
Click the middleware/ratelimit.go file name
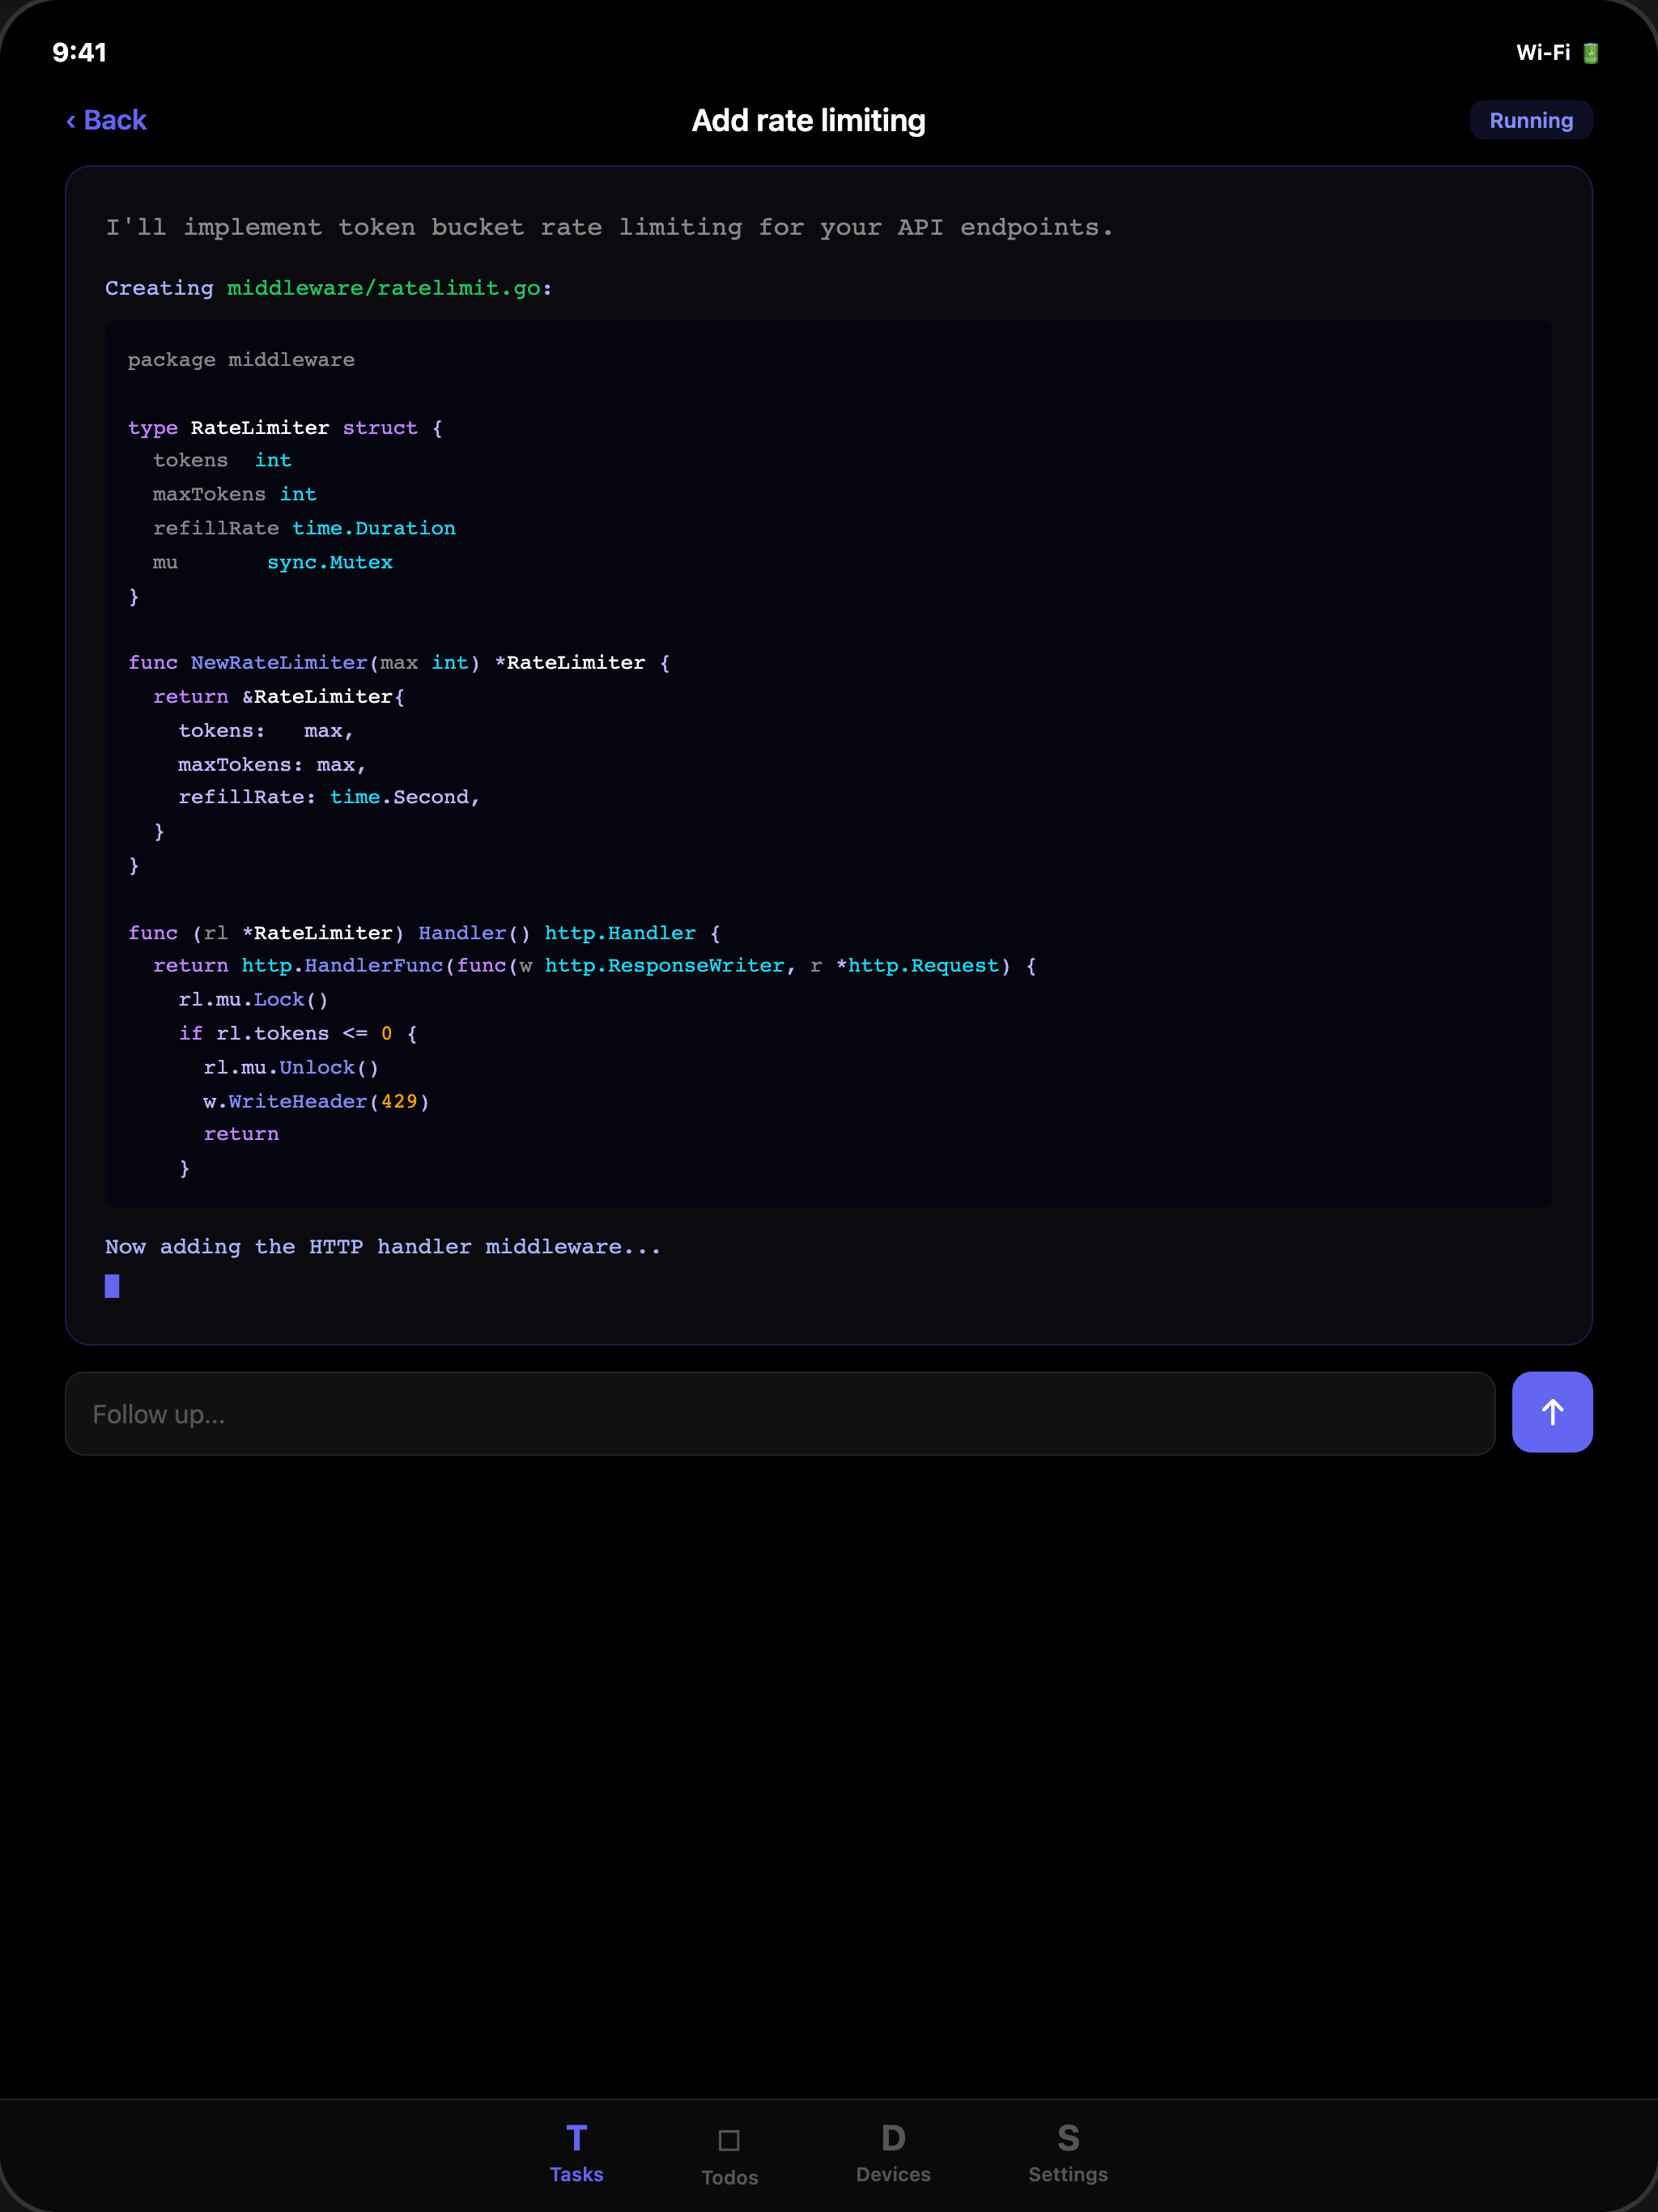point(383,288)
